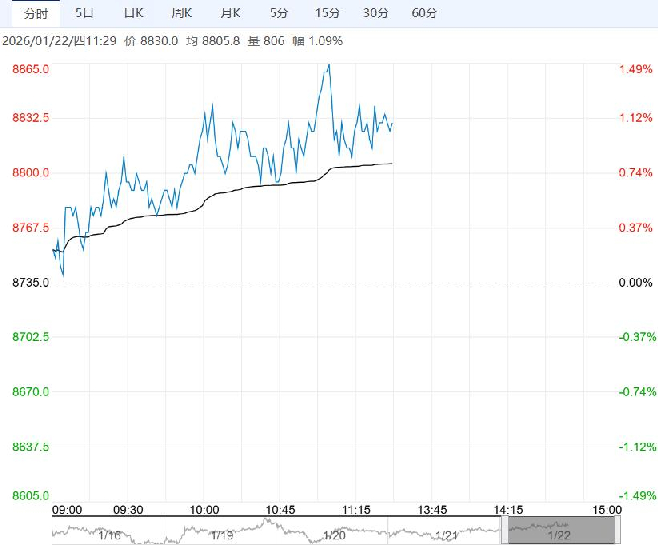The height and width of the screenshot is (546, 658).
Task: Open the 60分 hourly interval tab
Action: point(424,13)
